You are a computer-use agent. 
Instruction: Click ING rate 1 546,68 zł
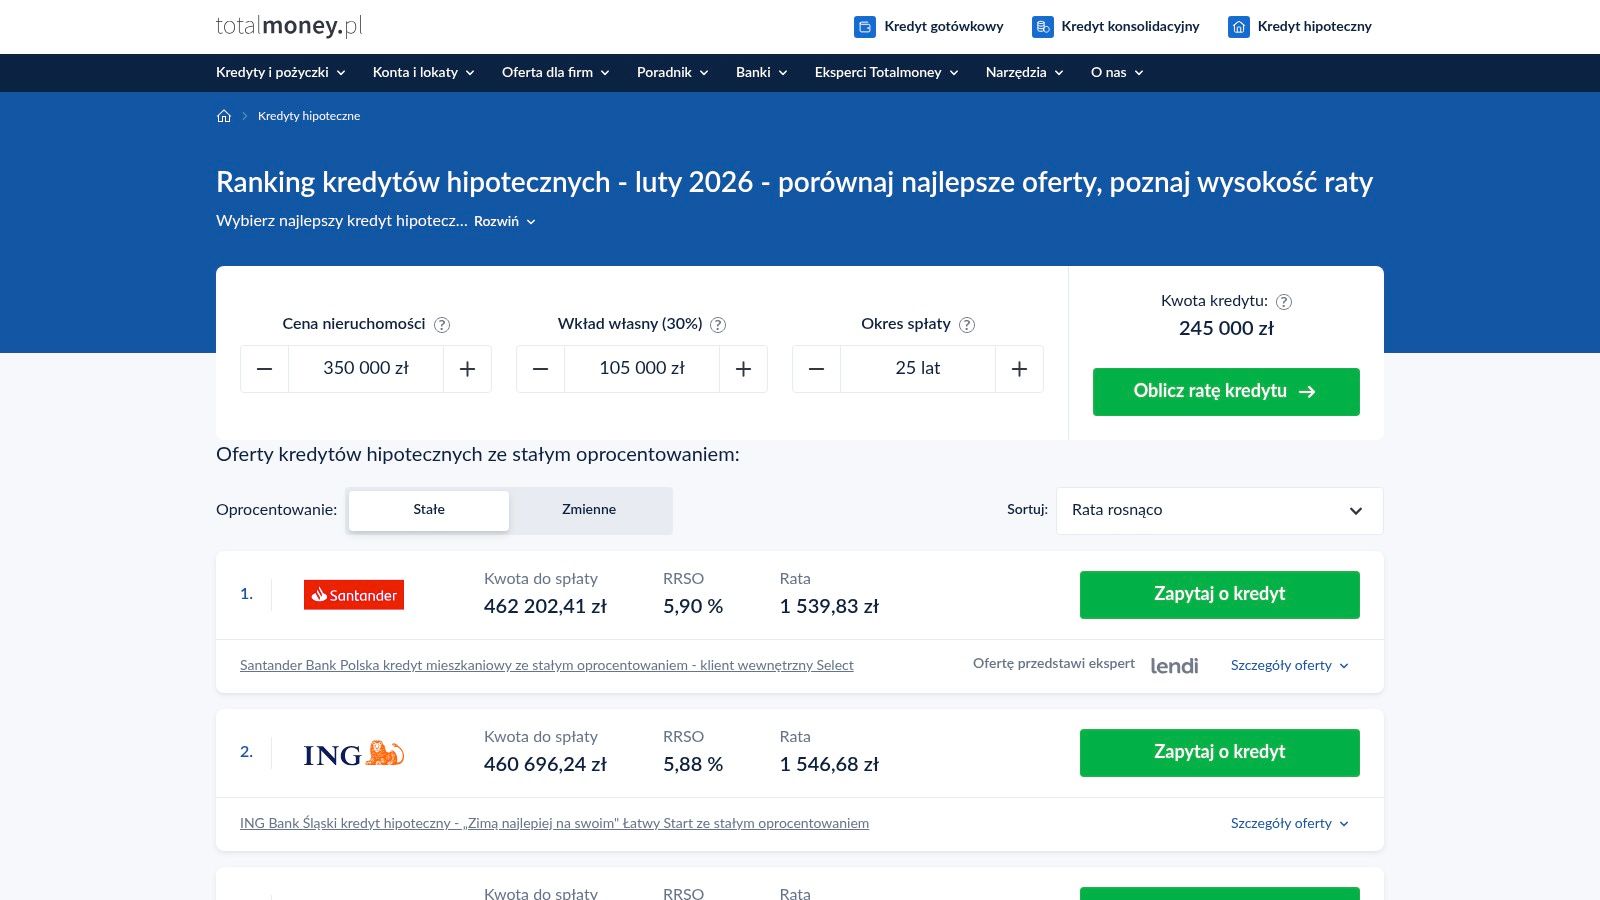tap(829, 765)
